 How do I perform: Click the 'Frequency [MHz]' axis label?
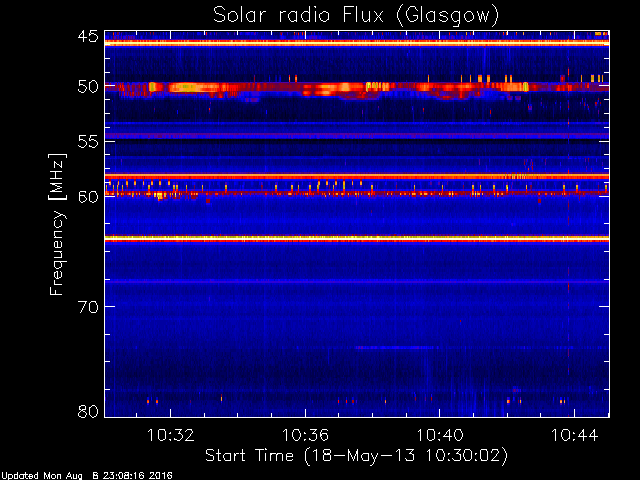pyautogui.click(x=57, y=224)
